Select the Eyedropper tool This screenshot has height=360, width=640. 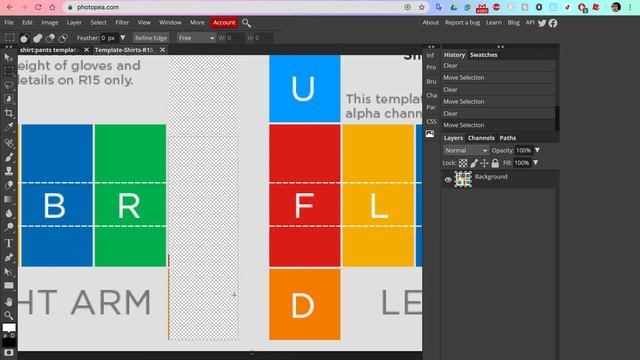coord(9,127)
